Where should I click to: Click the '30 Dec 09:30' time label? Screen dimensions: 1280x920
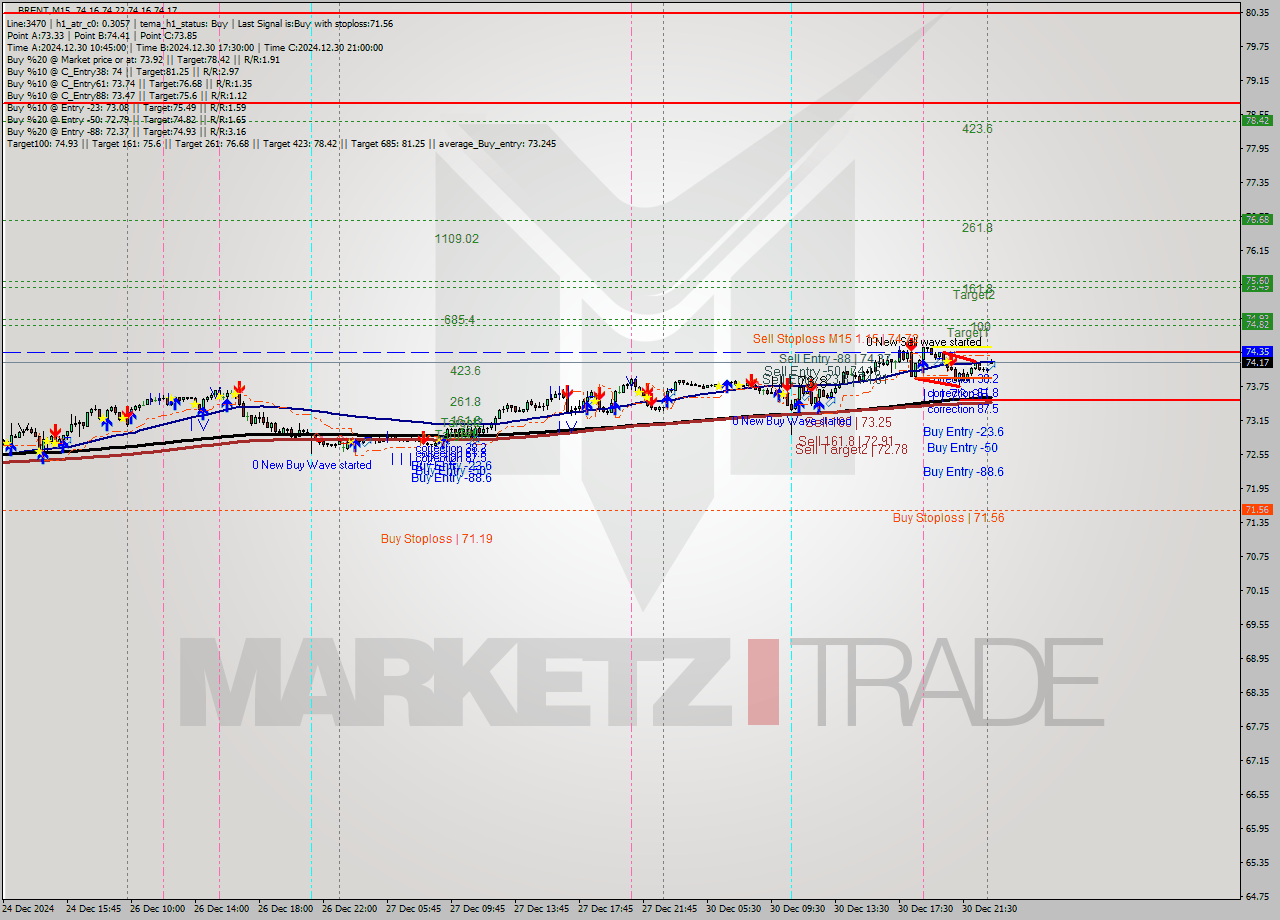point(798,909)
